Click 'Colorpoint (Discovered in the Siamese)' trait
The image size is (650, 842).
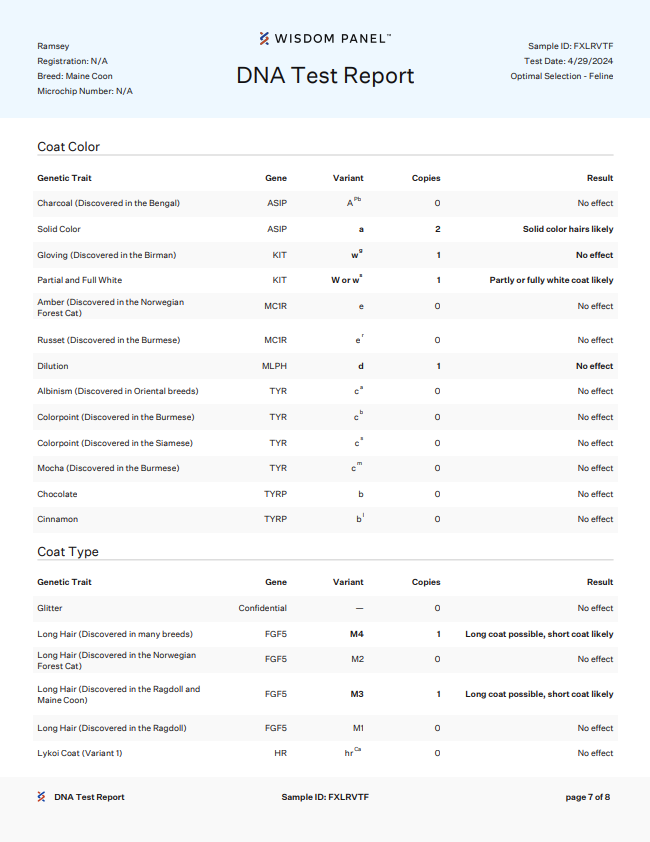tap(115, 443)
